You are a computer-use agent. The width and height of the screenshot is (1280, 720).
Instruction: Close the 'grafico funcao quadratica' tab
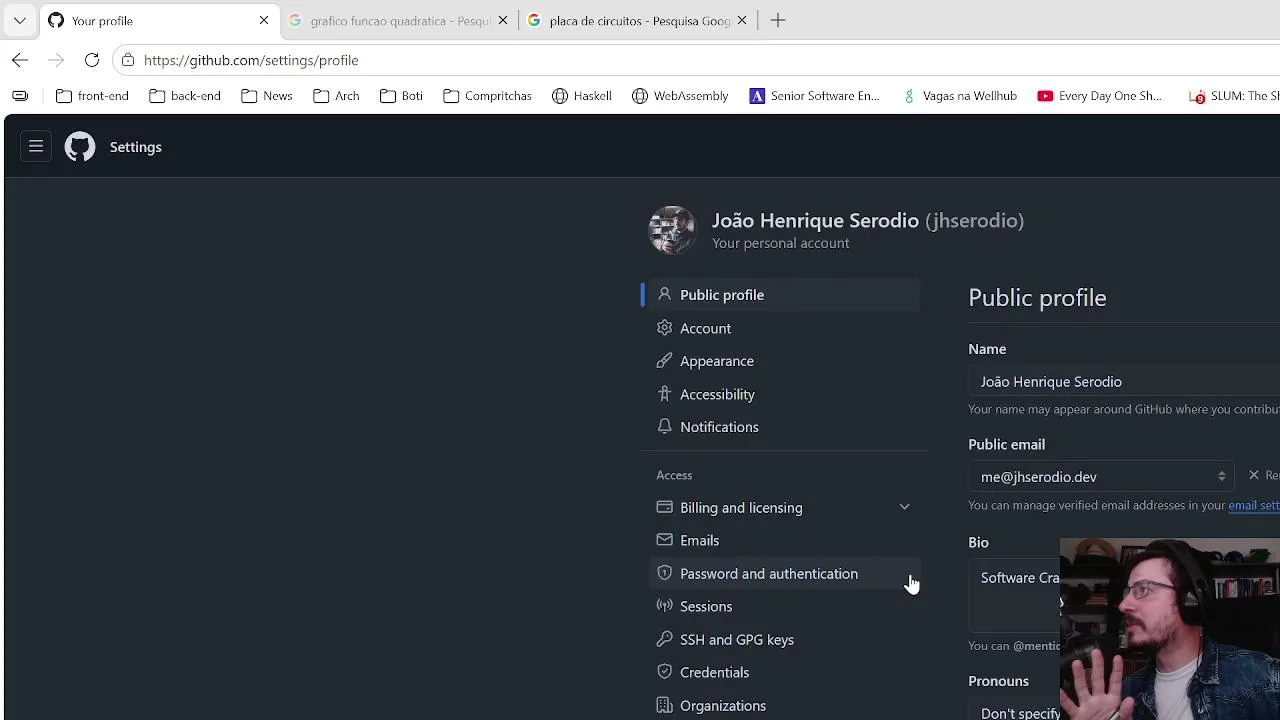[x=503, y=20]
